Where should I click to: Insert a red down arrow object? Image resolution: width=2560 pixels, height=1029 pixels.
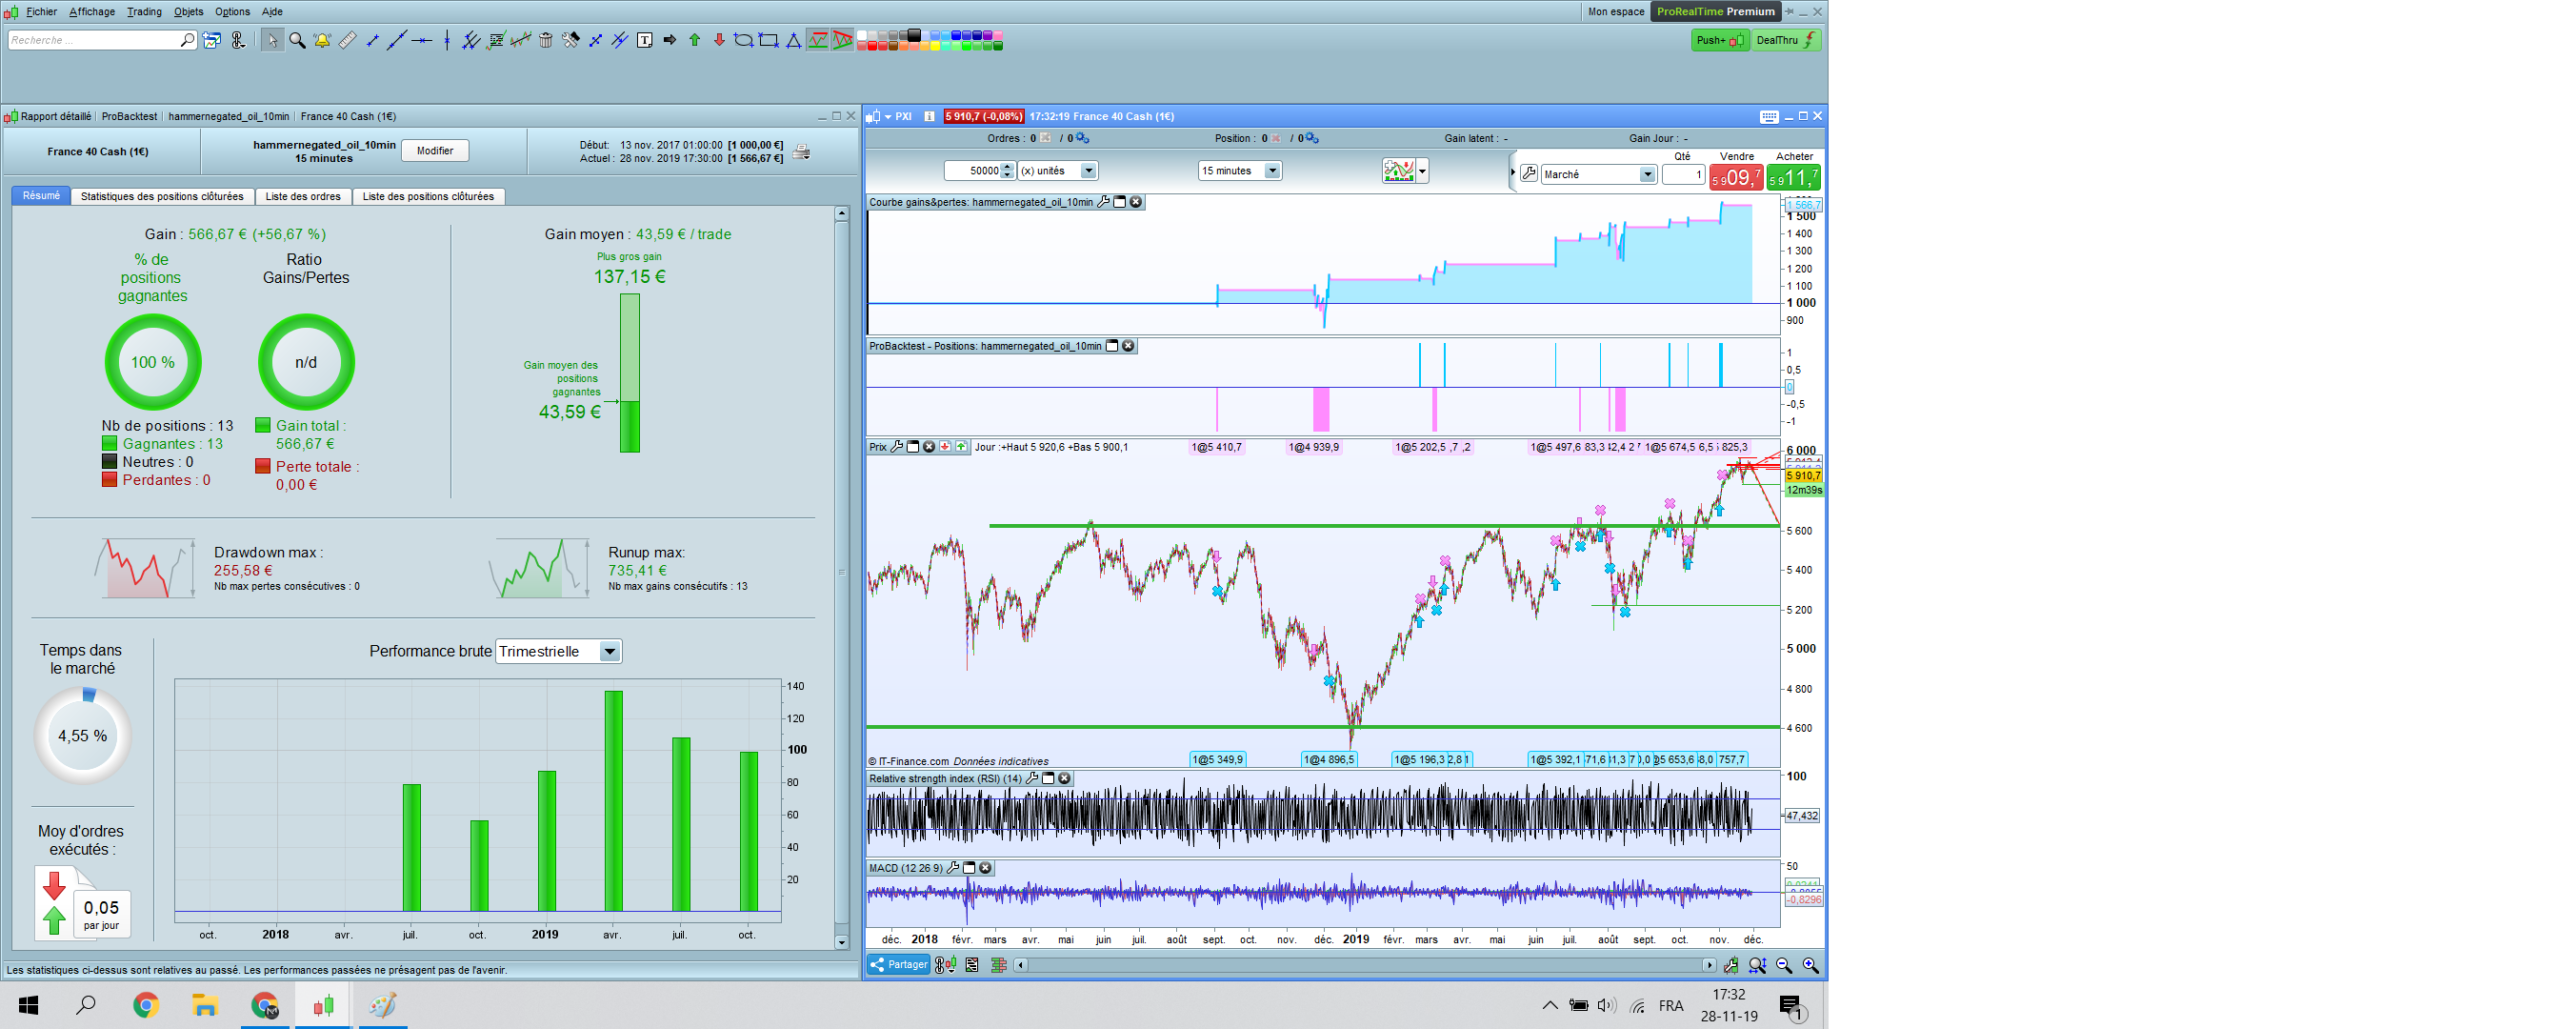719,41
